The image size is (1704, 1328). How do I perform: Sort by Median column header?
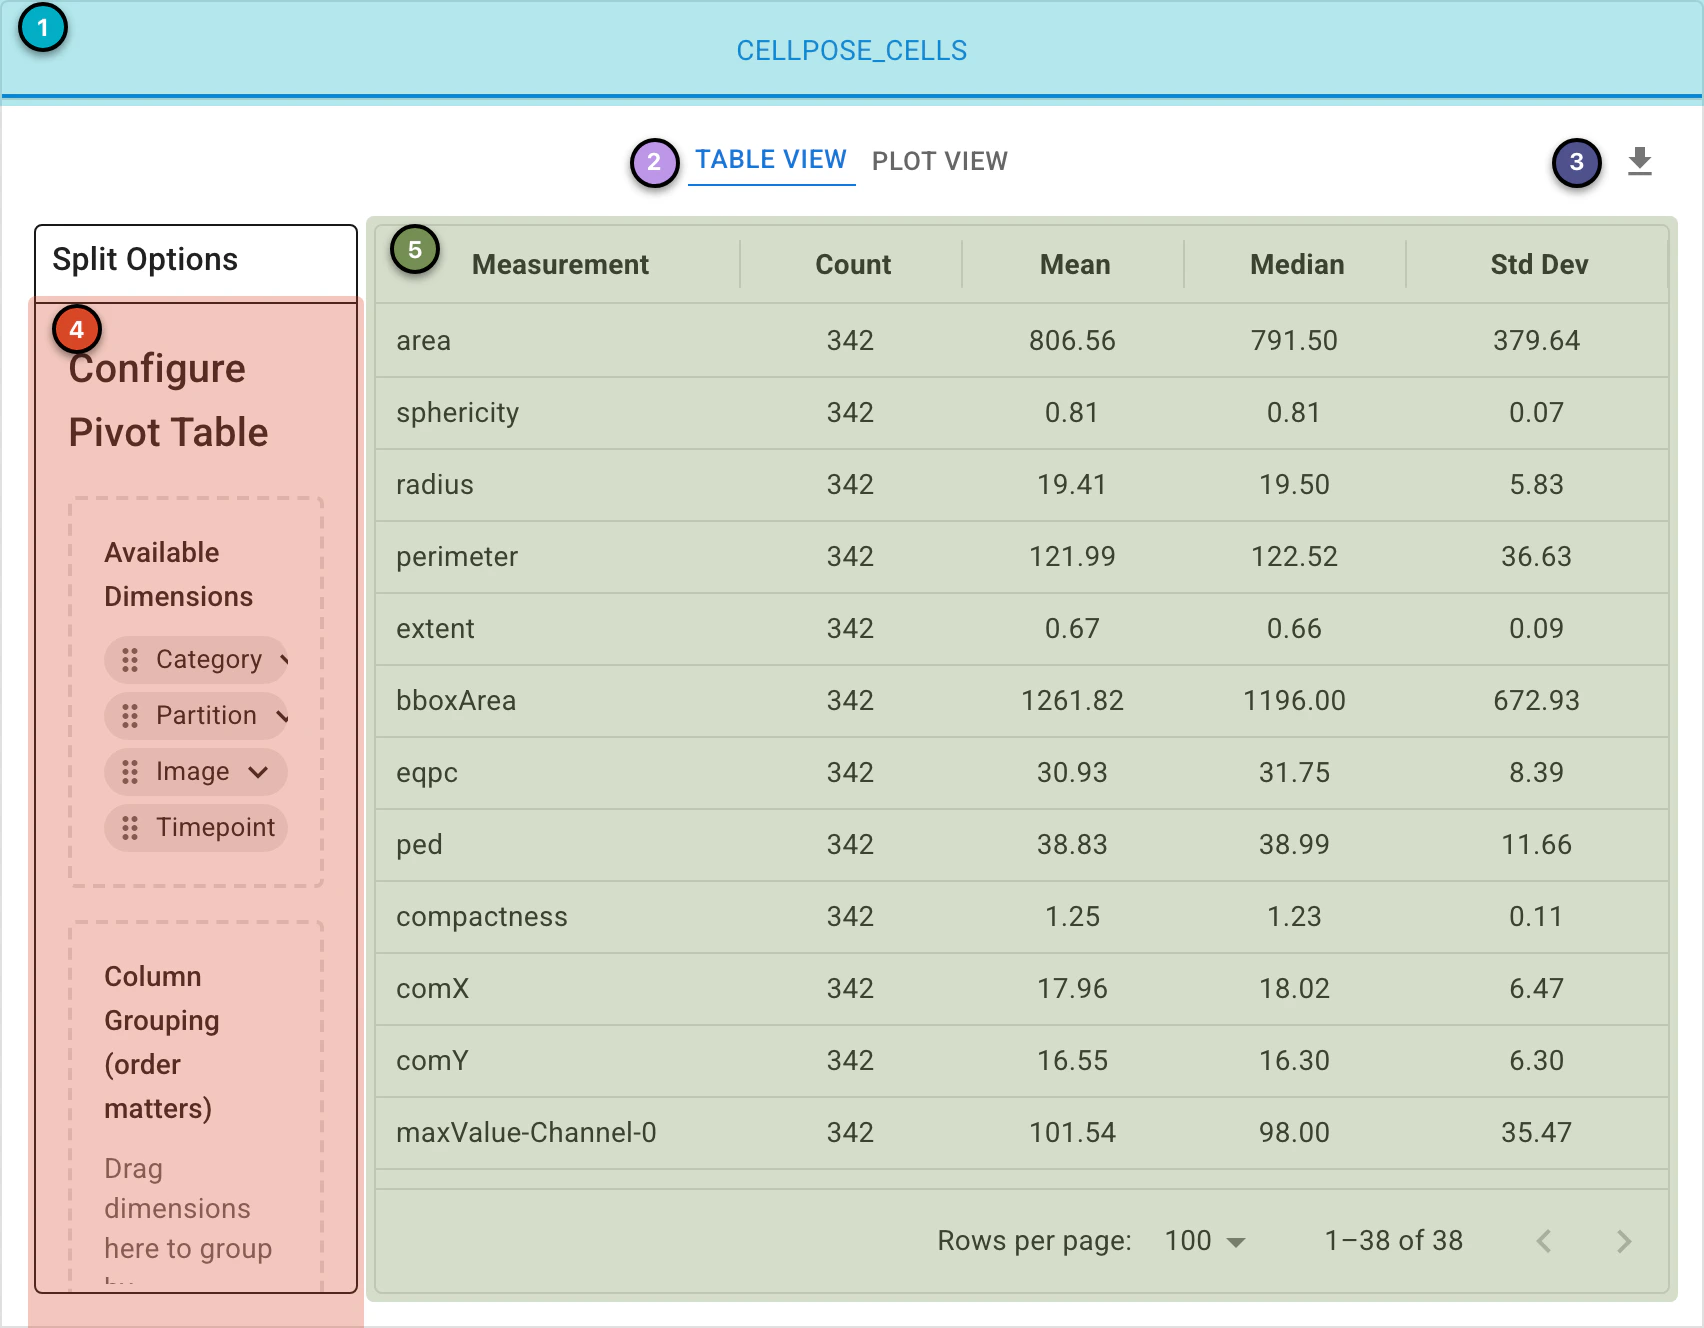click(1297, 264)
